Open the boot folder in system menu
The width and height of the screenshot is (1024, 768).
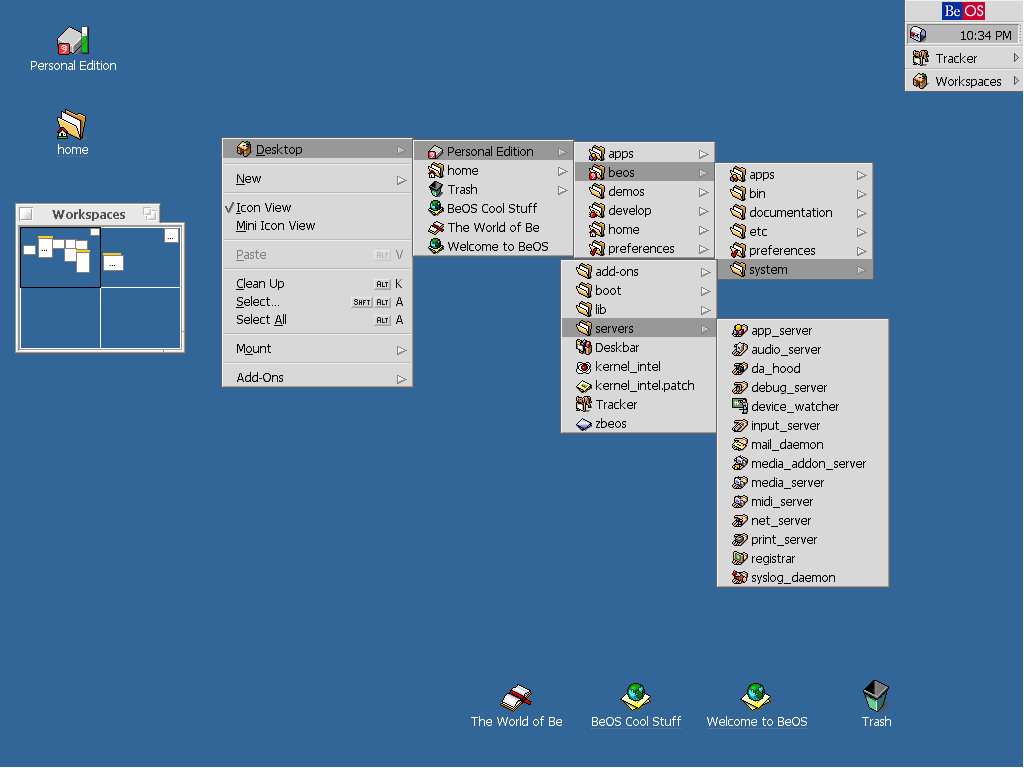click(x=638, y=291)
